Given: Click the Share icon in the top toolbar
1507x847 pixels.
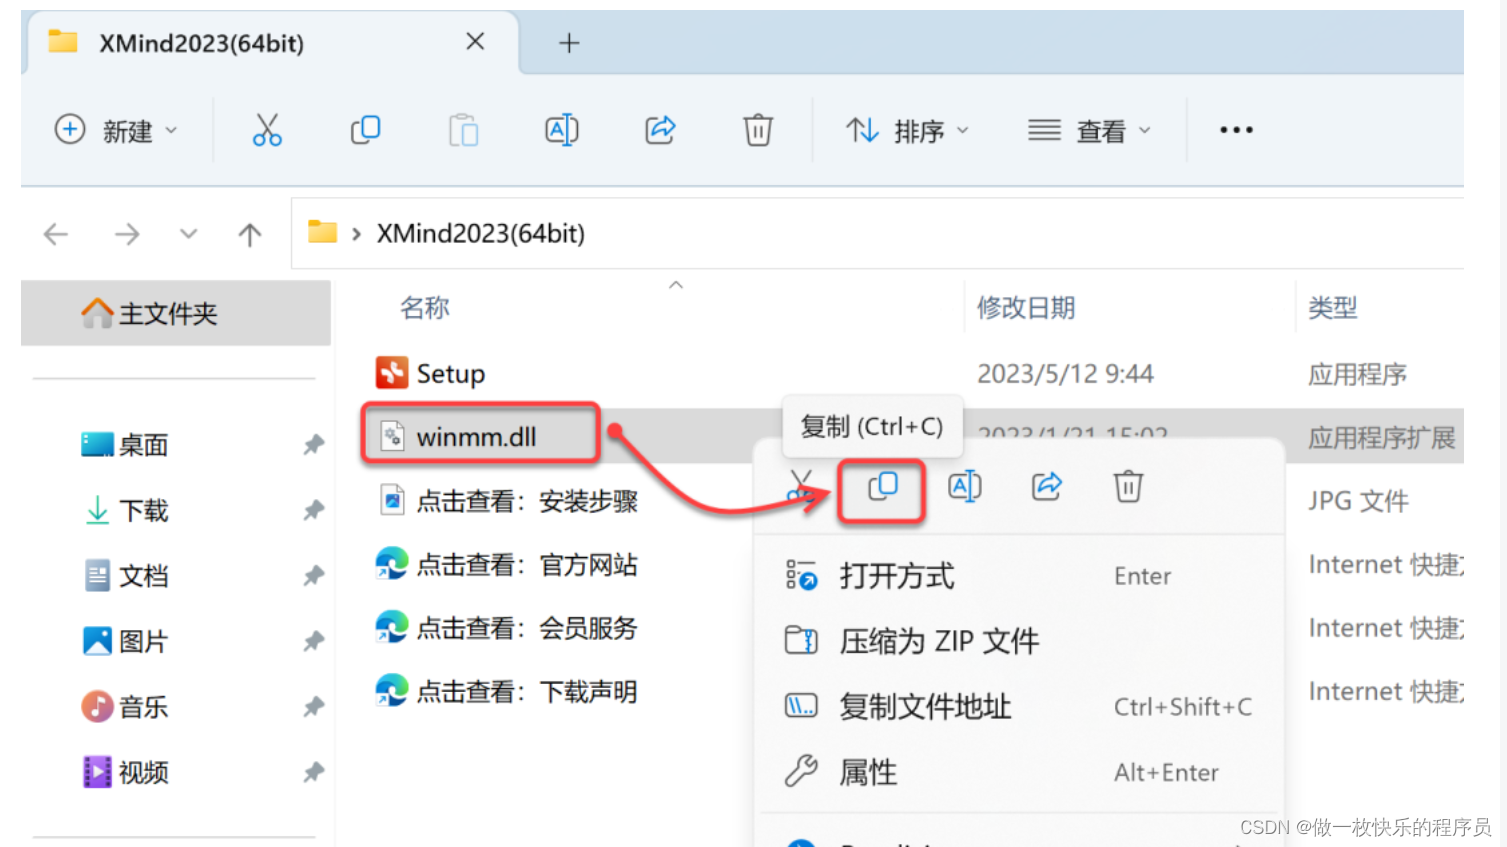Looking at the screenshot, I should pos(660,130).
